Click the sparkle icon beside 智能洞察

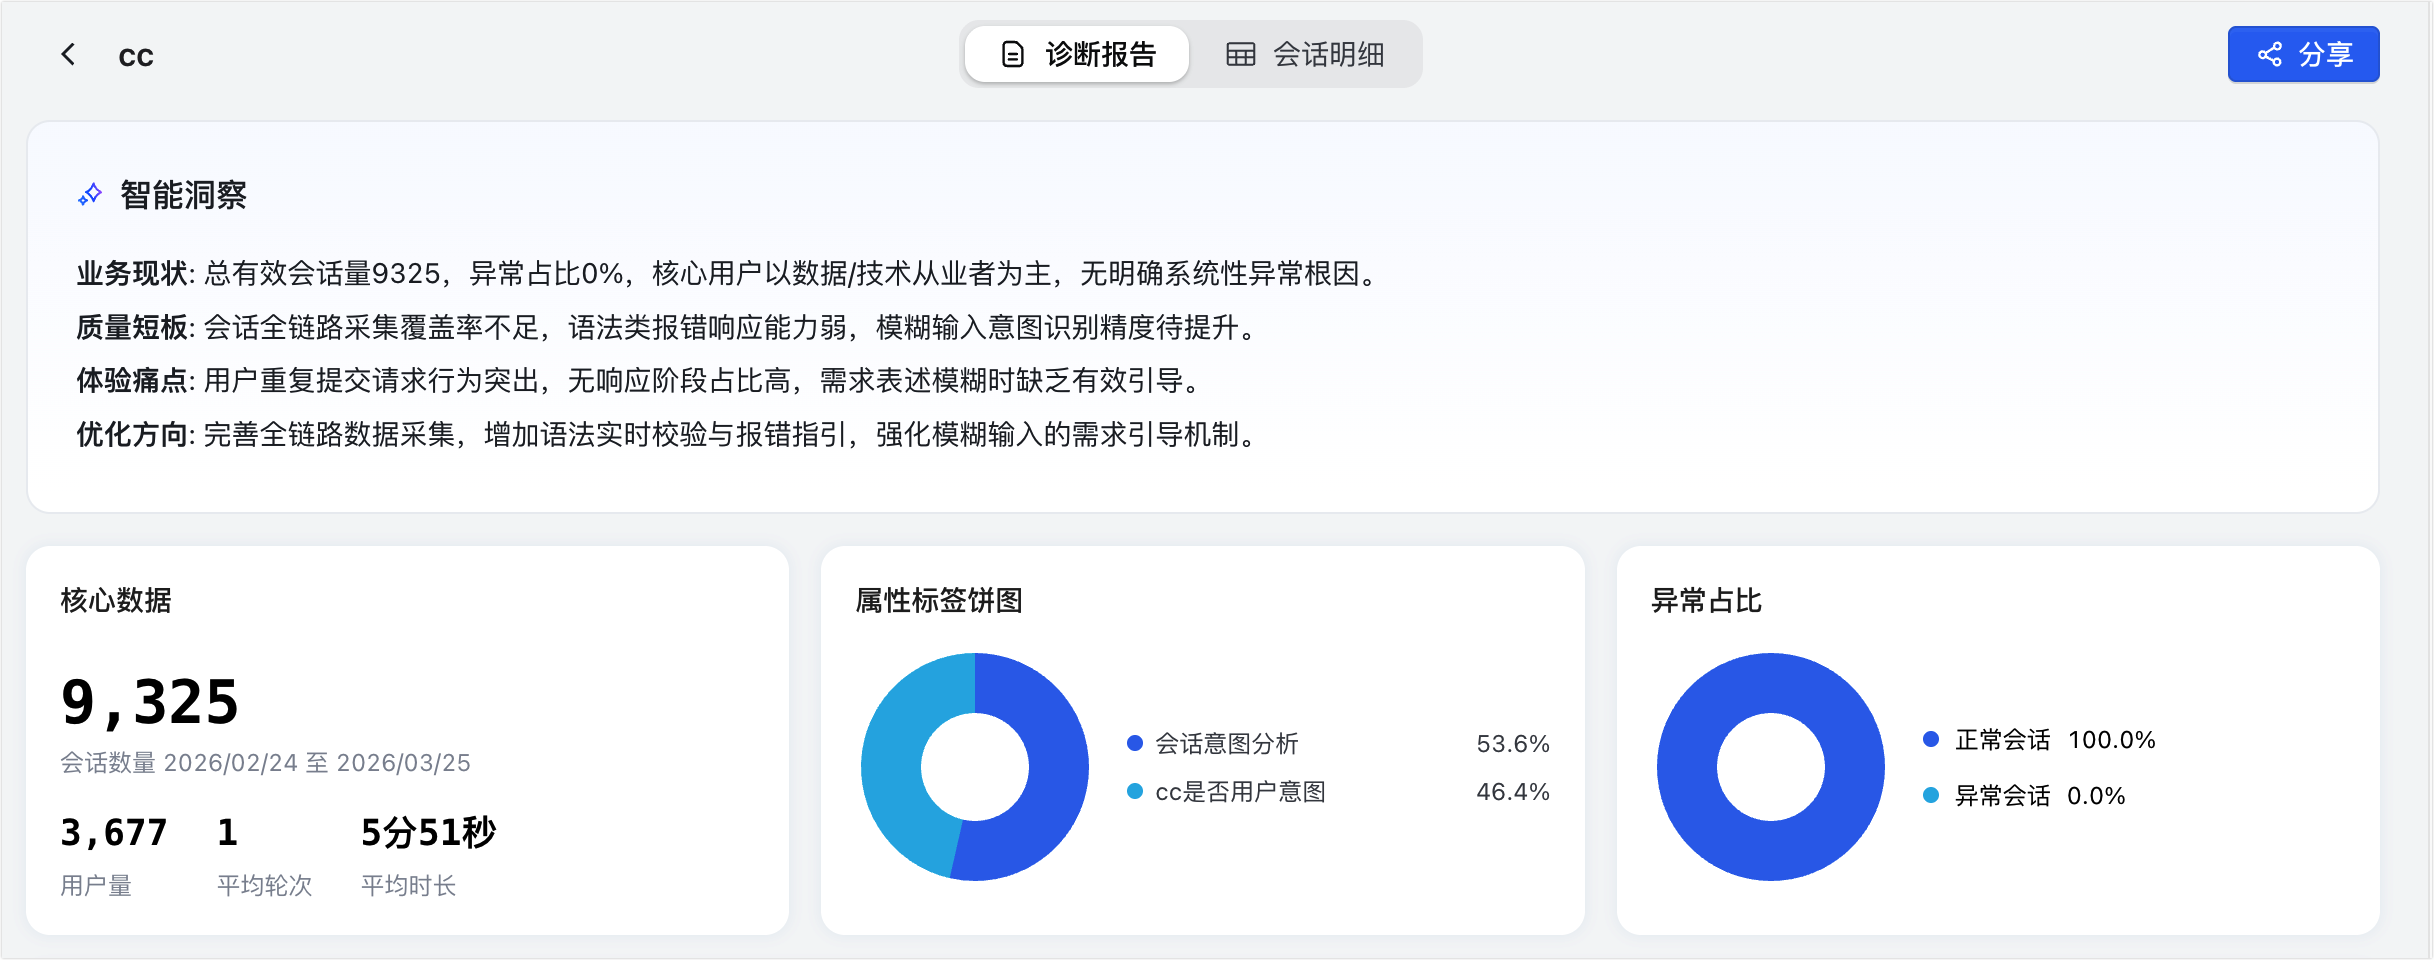click(x=90, y=194)
